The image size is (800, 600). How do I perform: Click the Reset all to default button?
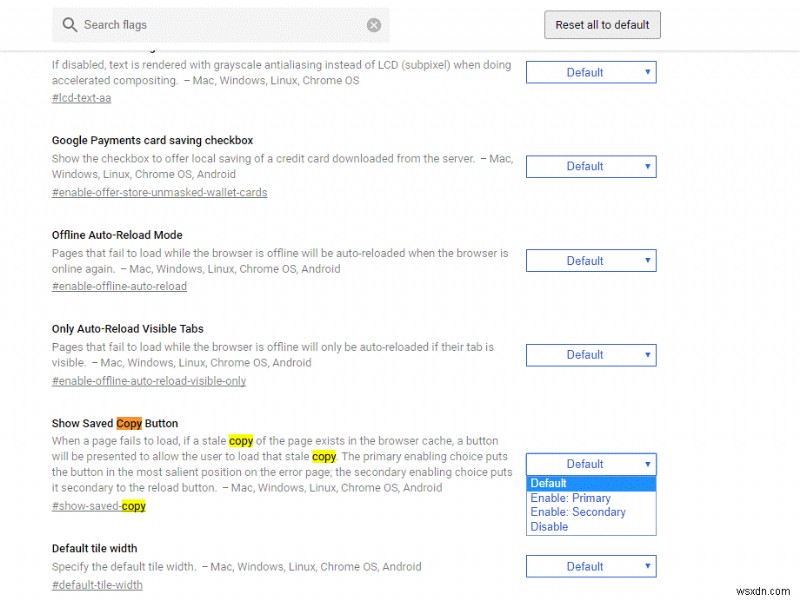tap(602, 24)
